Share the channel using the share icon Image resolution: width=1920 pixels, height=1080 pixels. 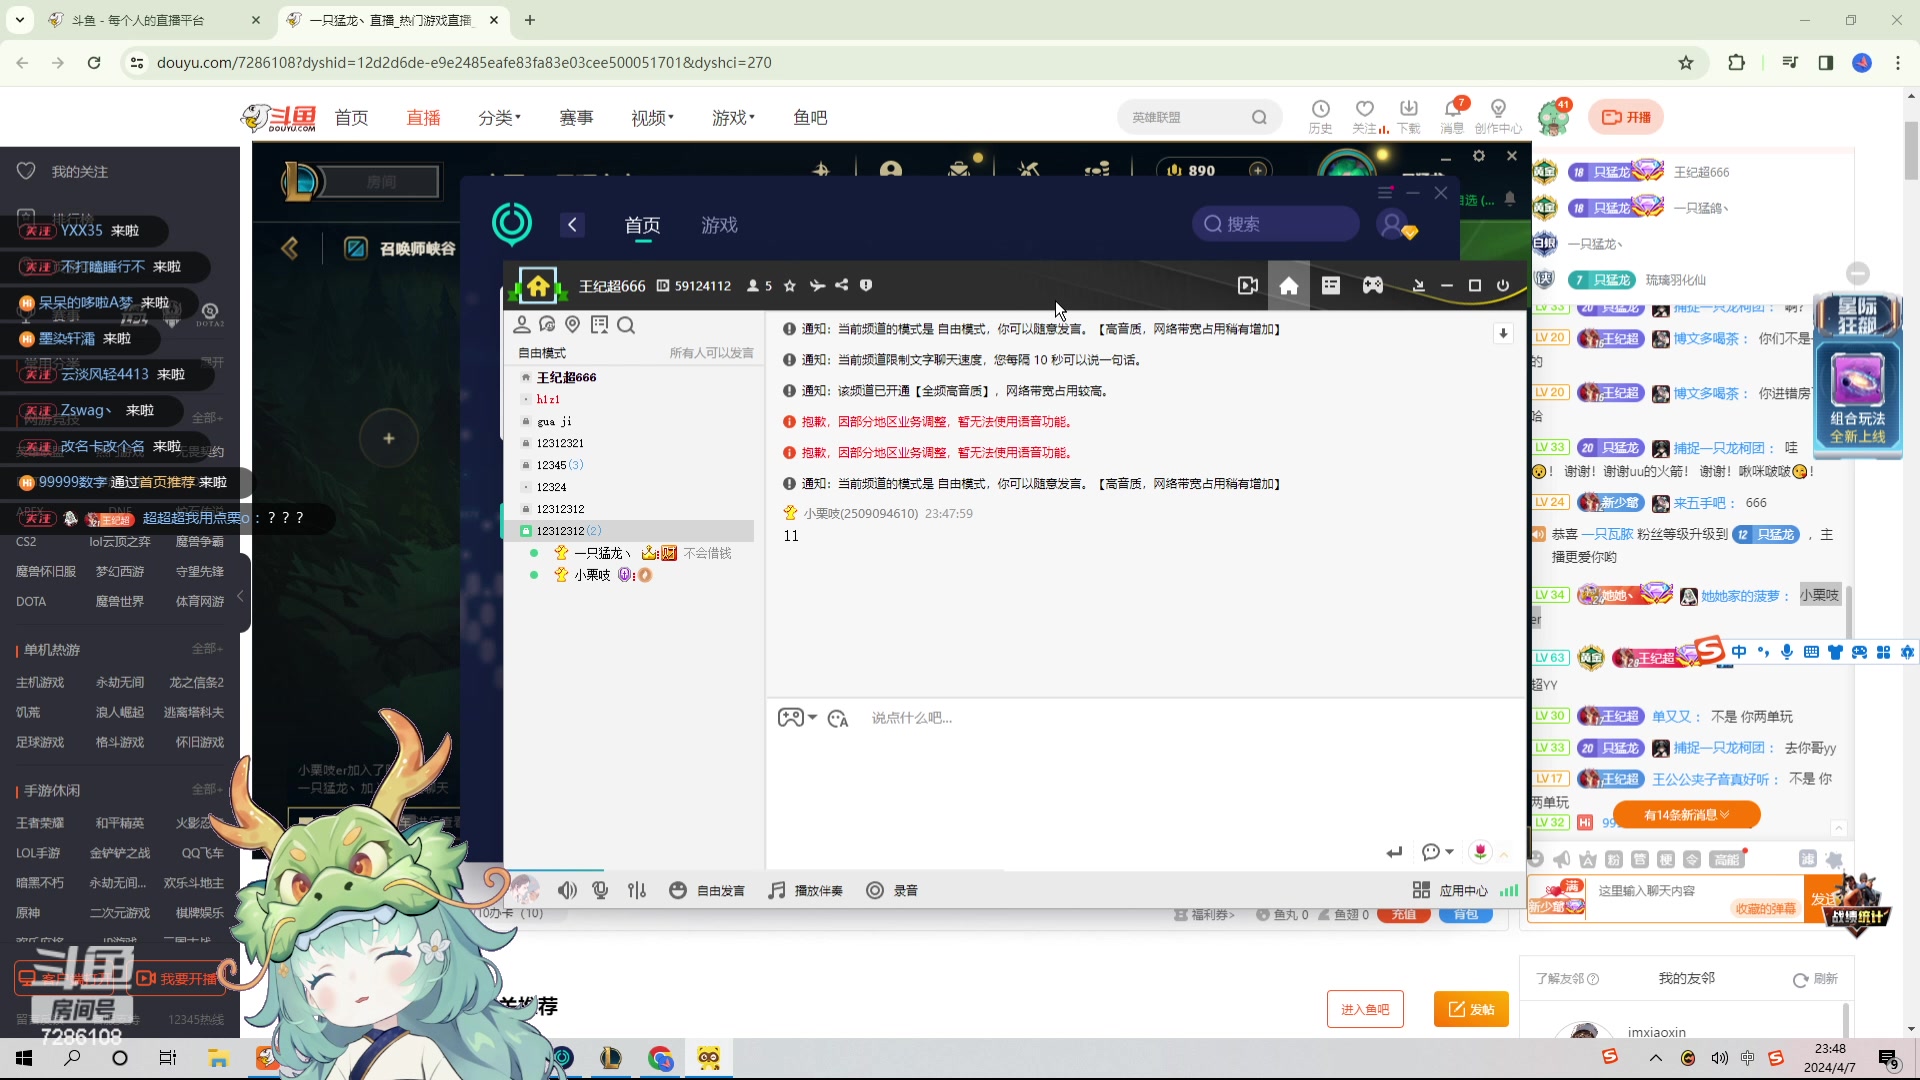click(842, 285)
